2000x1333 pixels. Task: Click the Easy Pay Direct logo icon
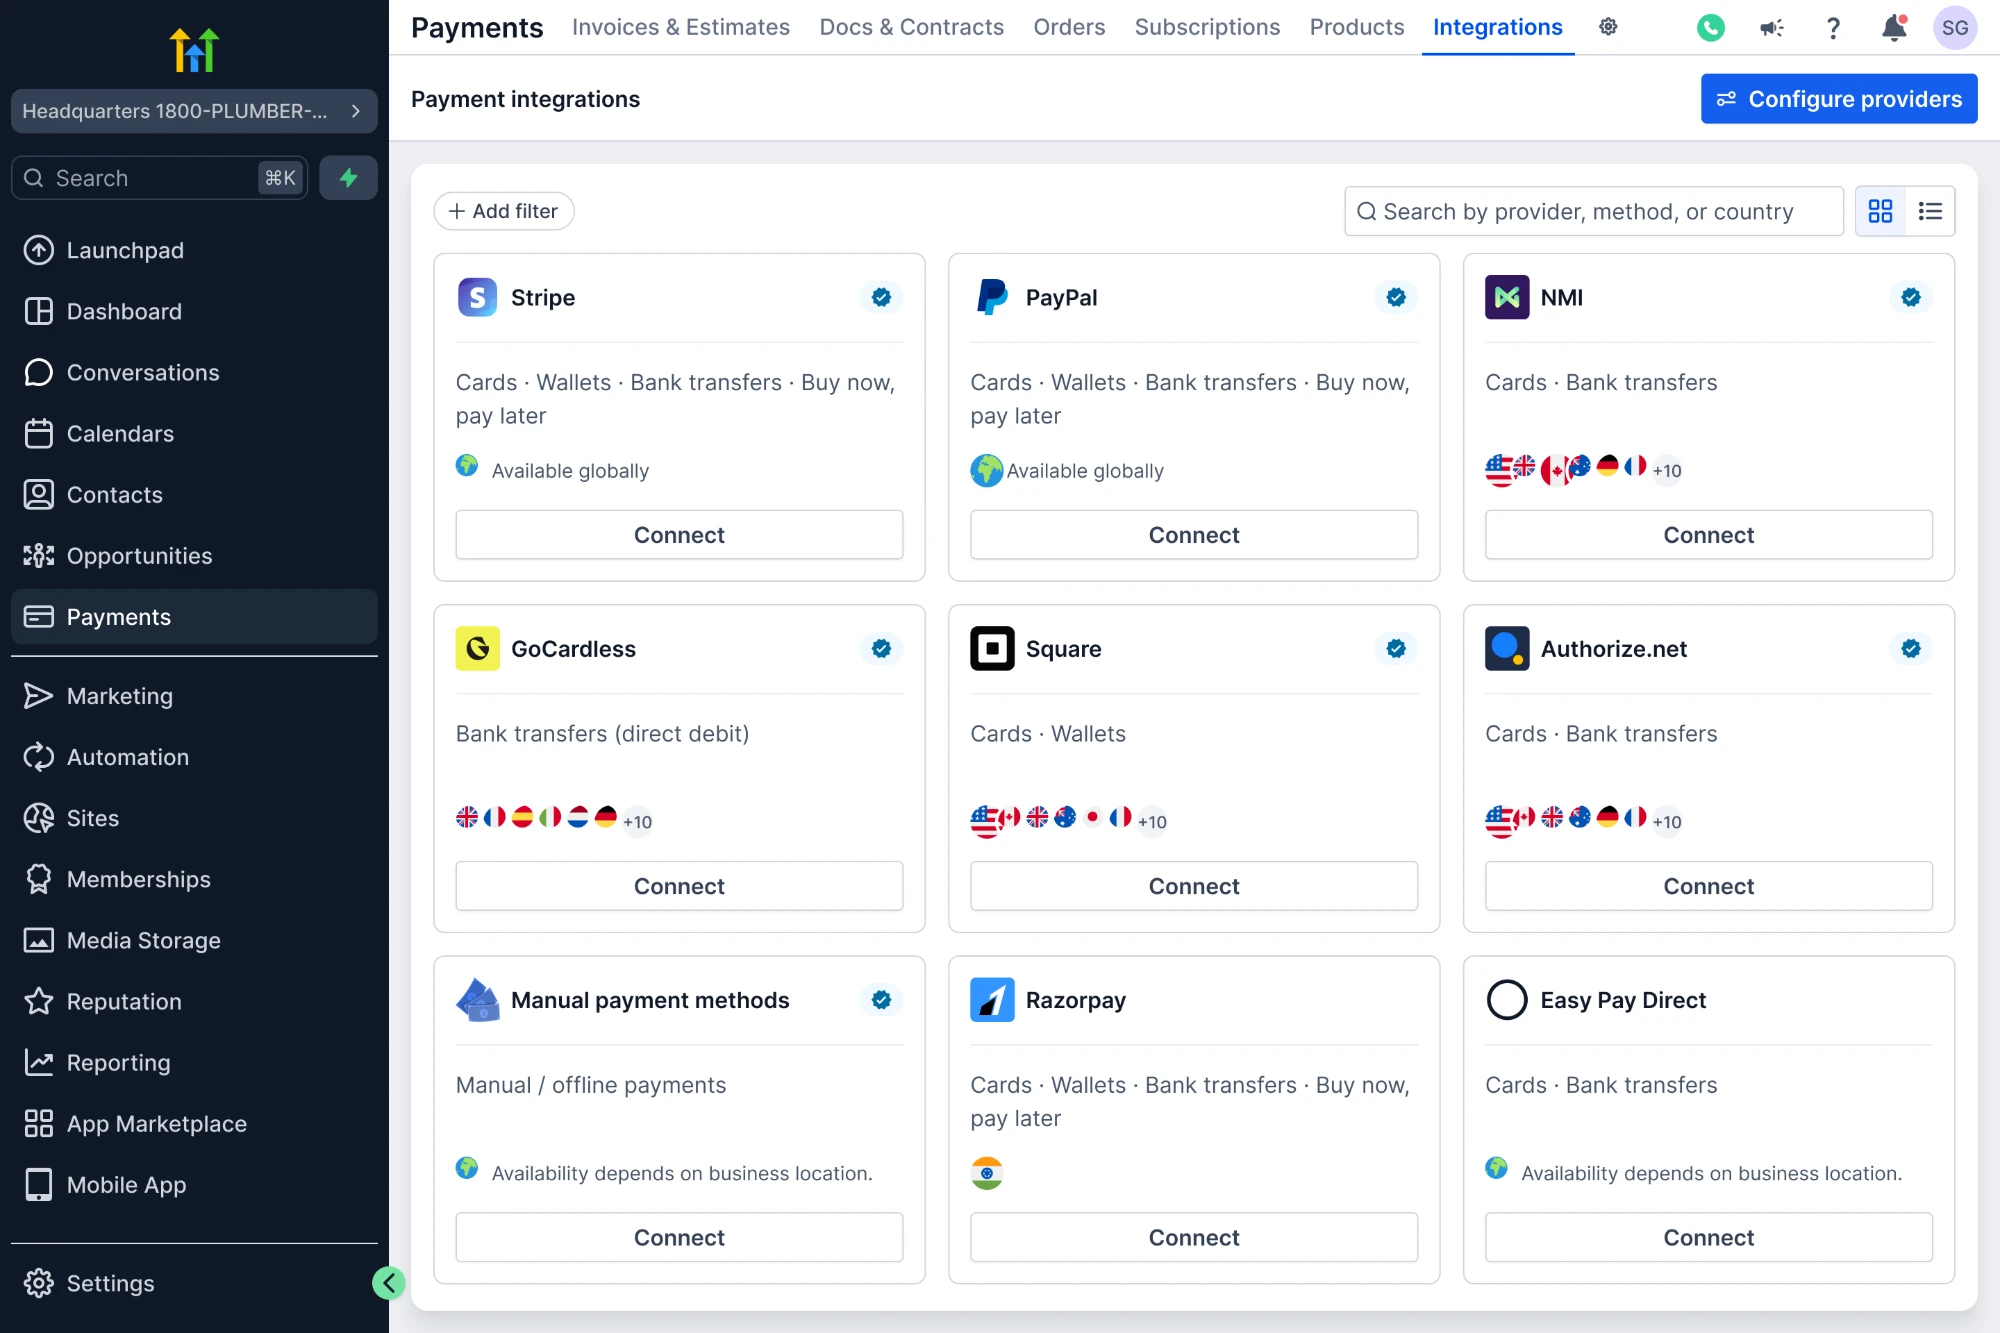point(1507,999)
